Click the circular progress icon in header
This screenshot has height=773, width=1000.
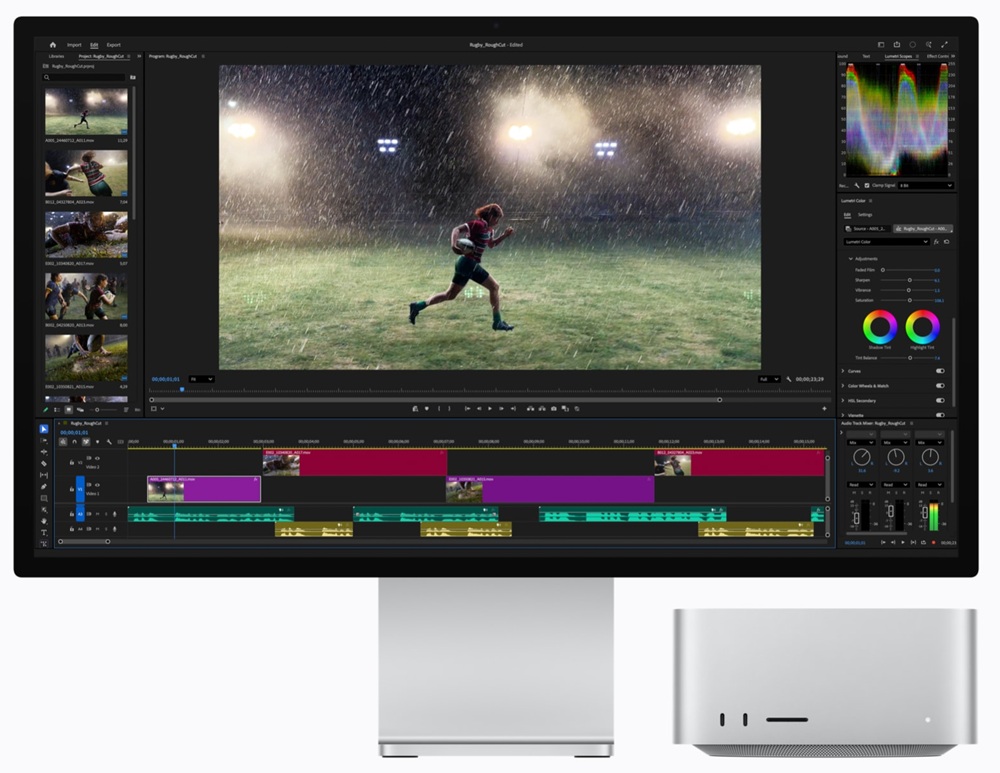[913, 45]
